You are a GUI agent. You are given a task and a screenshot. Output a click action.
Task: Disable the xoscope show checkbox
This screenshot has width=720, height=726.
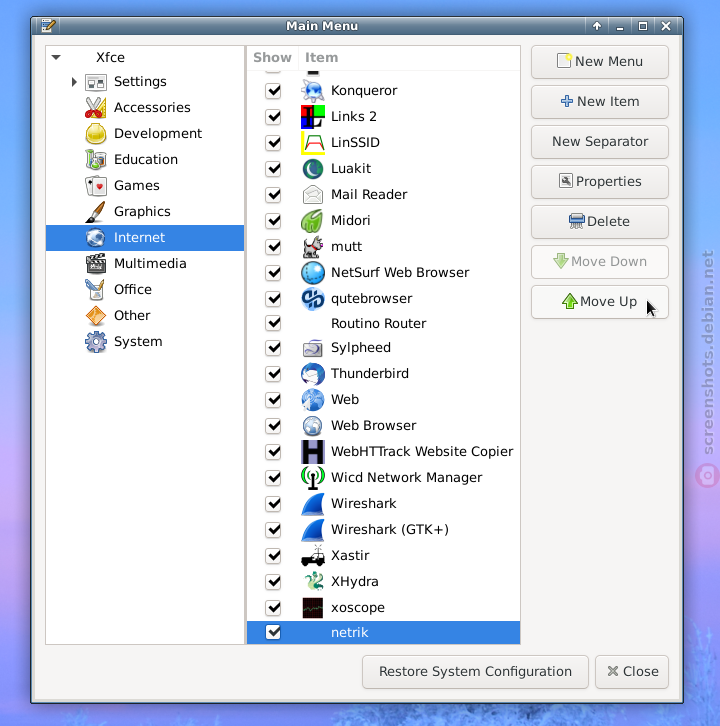[x=273, y=607]
